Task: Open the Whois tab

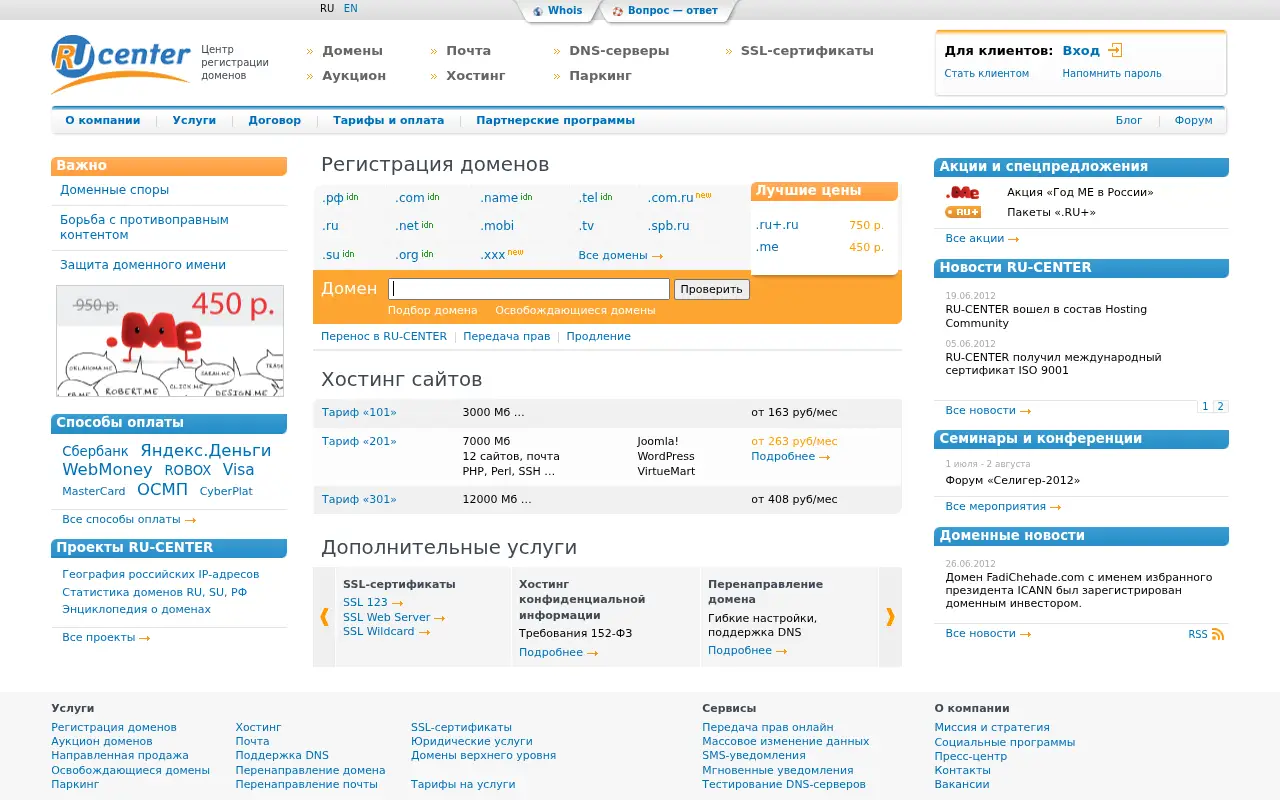Action: pyautogui.click(x=558, y=11)
